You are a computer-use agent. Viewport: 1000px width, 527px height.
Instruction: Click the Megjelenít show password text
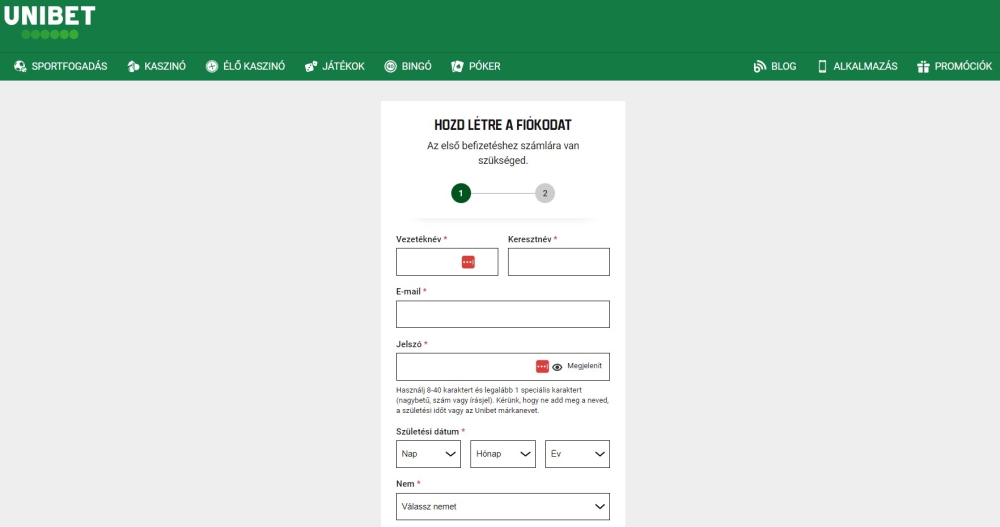tap(584, 366)
